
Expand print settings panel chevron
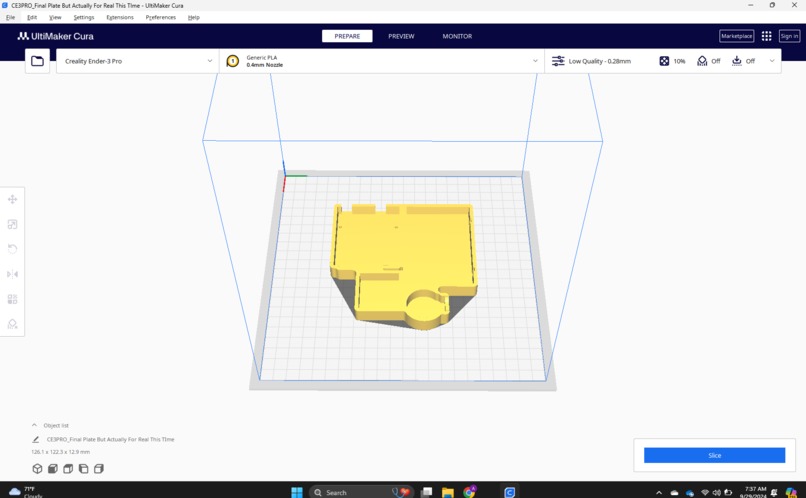click(772, 61)
